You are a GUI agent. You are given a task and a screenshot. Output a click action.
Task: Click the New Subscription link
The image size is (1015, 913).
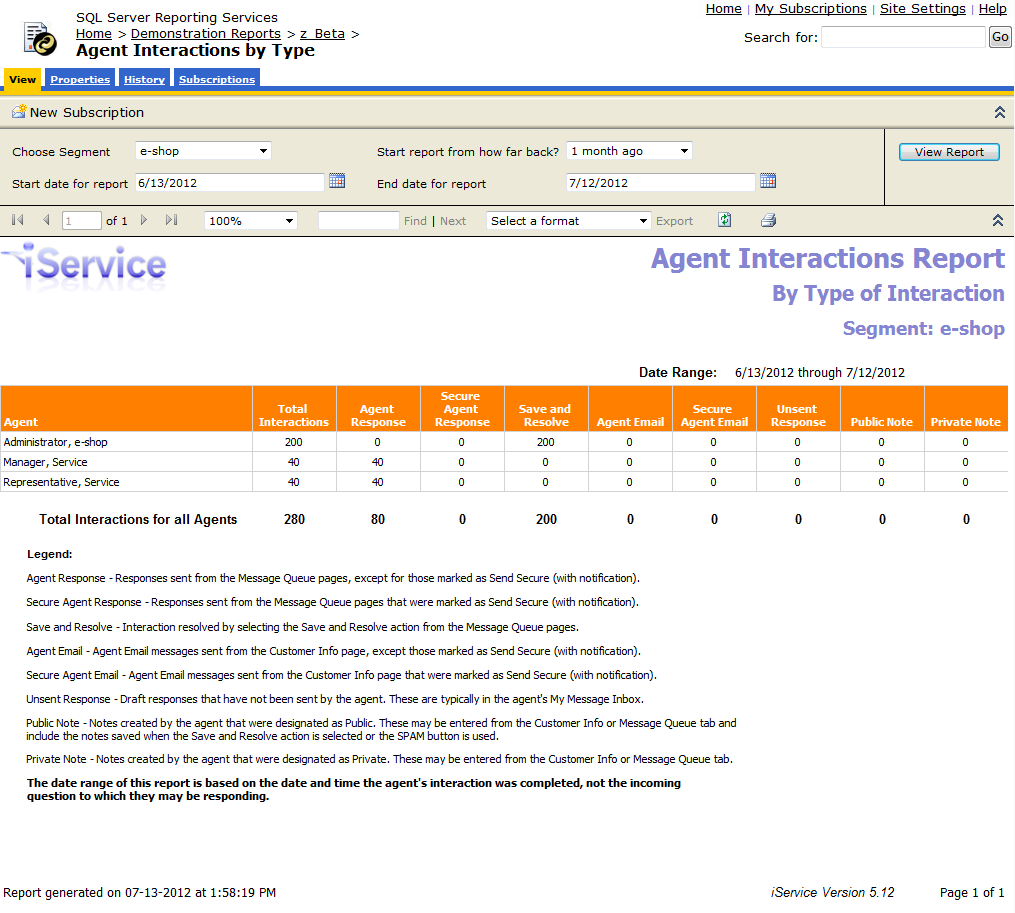87,112
